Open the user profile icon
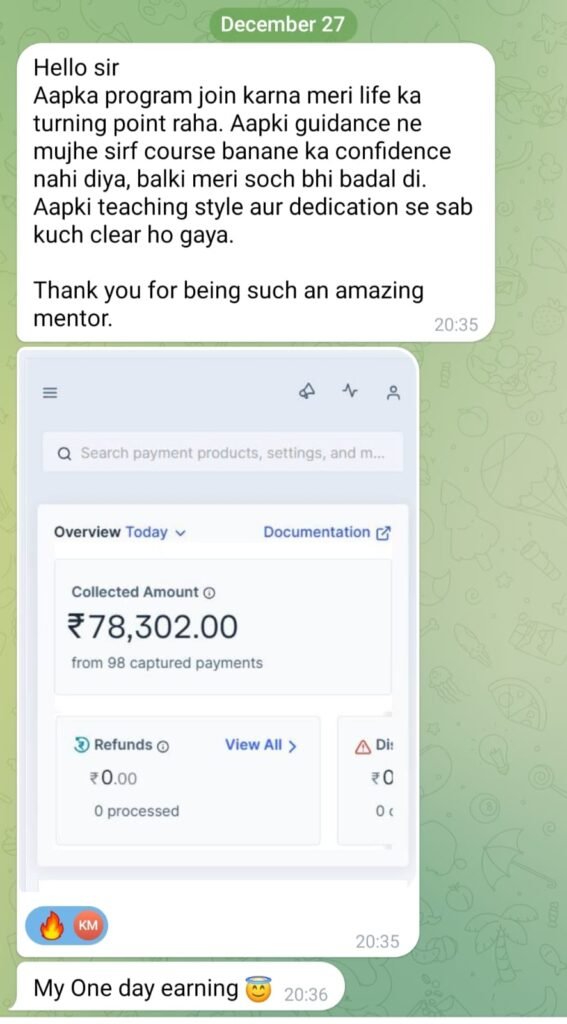 click(393, 392)
